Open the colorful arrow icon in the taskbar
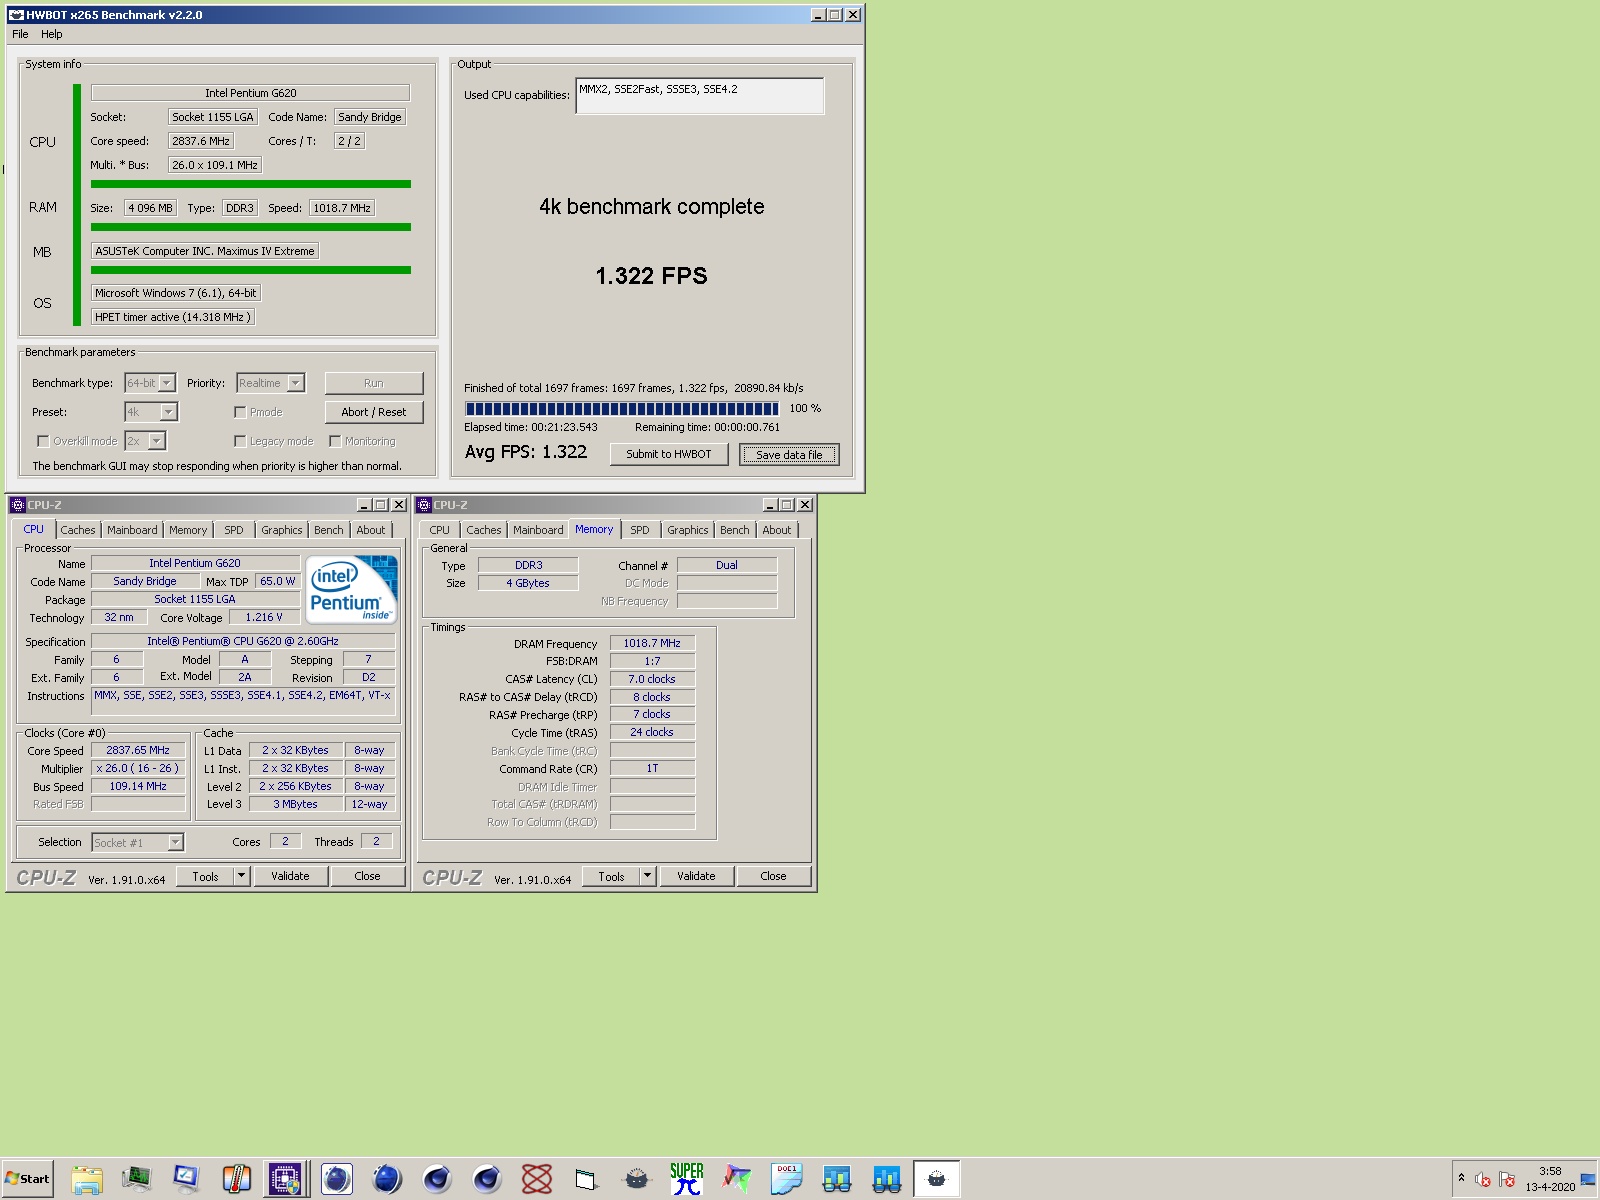 point(737,1179)
